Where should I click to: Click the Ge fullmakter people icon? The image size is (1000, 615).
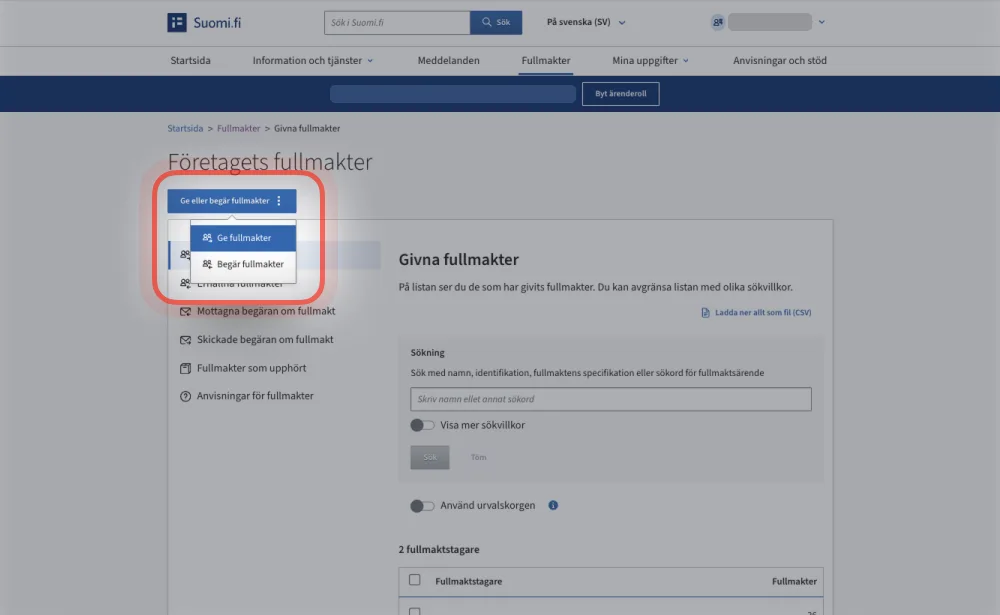coord(207,237)
